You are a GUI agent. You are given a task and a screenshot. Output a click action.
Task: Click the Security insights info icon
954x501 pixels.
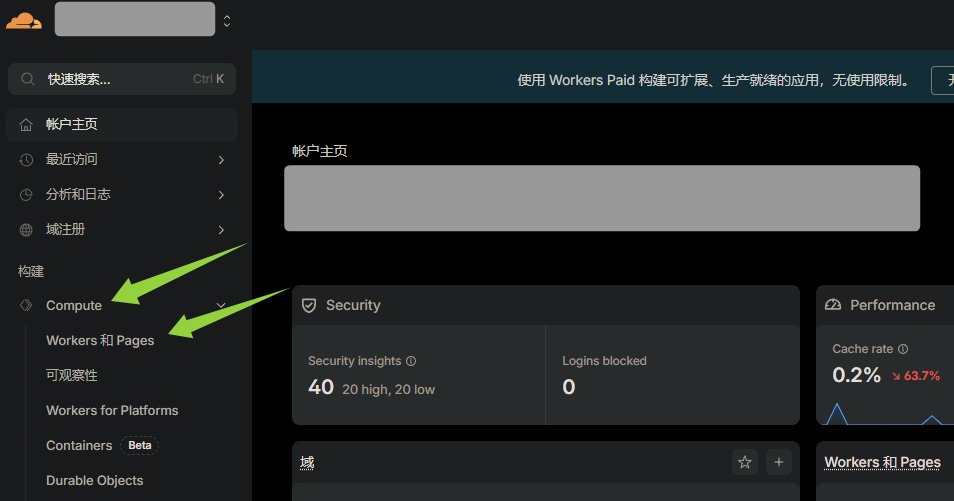pyautogui.click(x=411, y=361)
